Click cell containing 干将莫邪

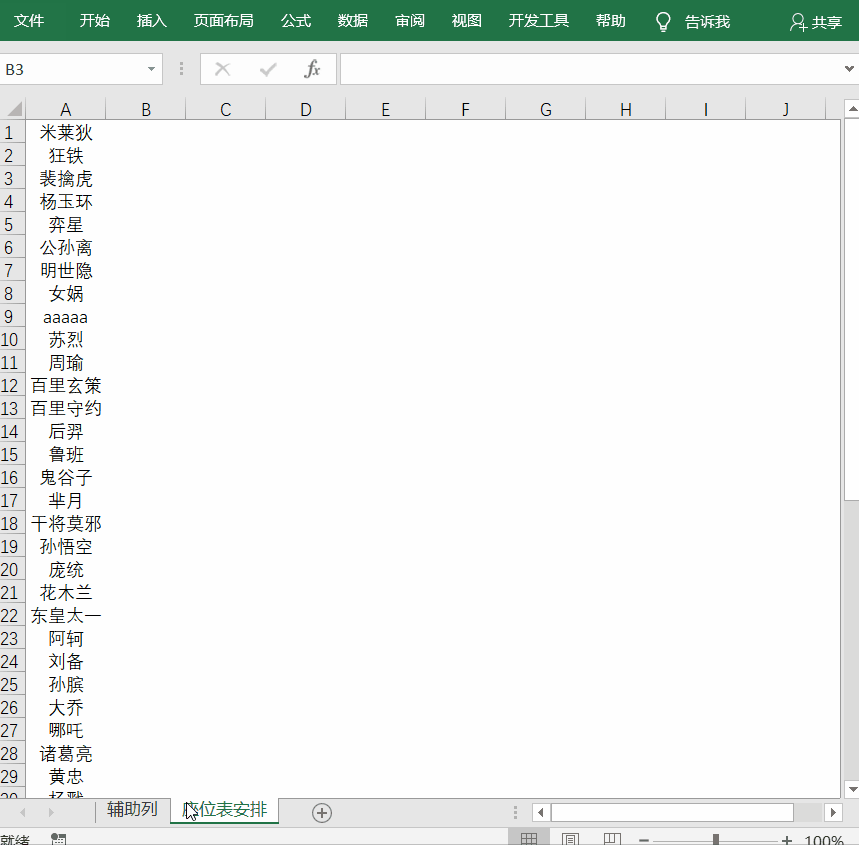click(66, 524)
